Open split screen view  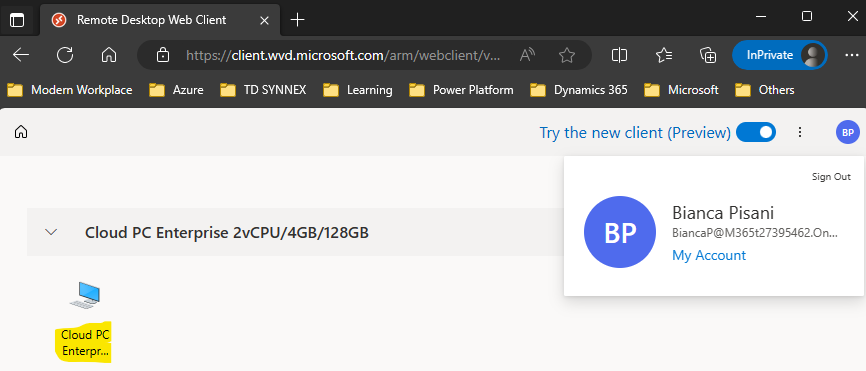pyautogui.click(x=620, y=55)
